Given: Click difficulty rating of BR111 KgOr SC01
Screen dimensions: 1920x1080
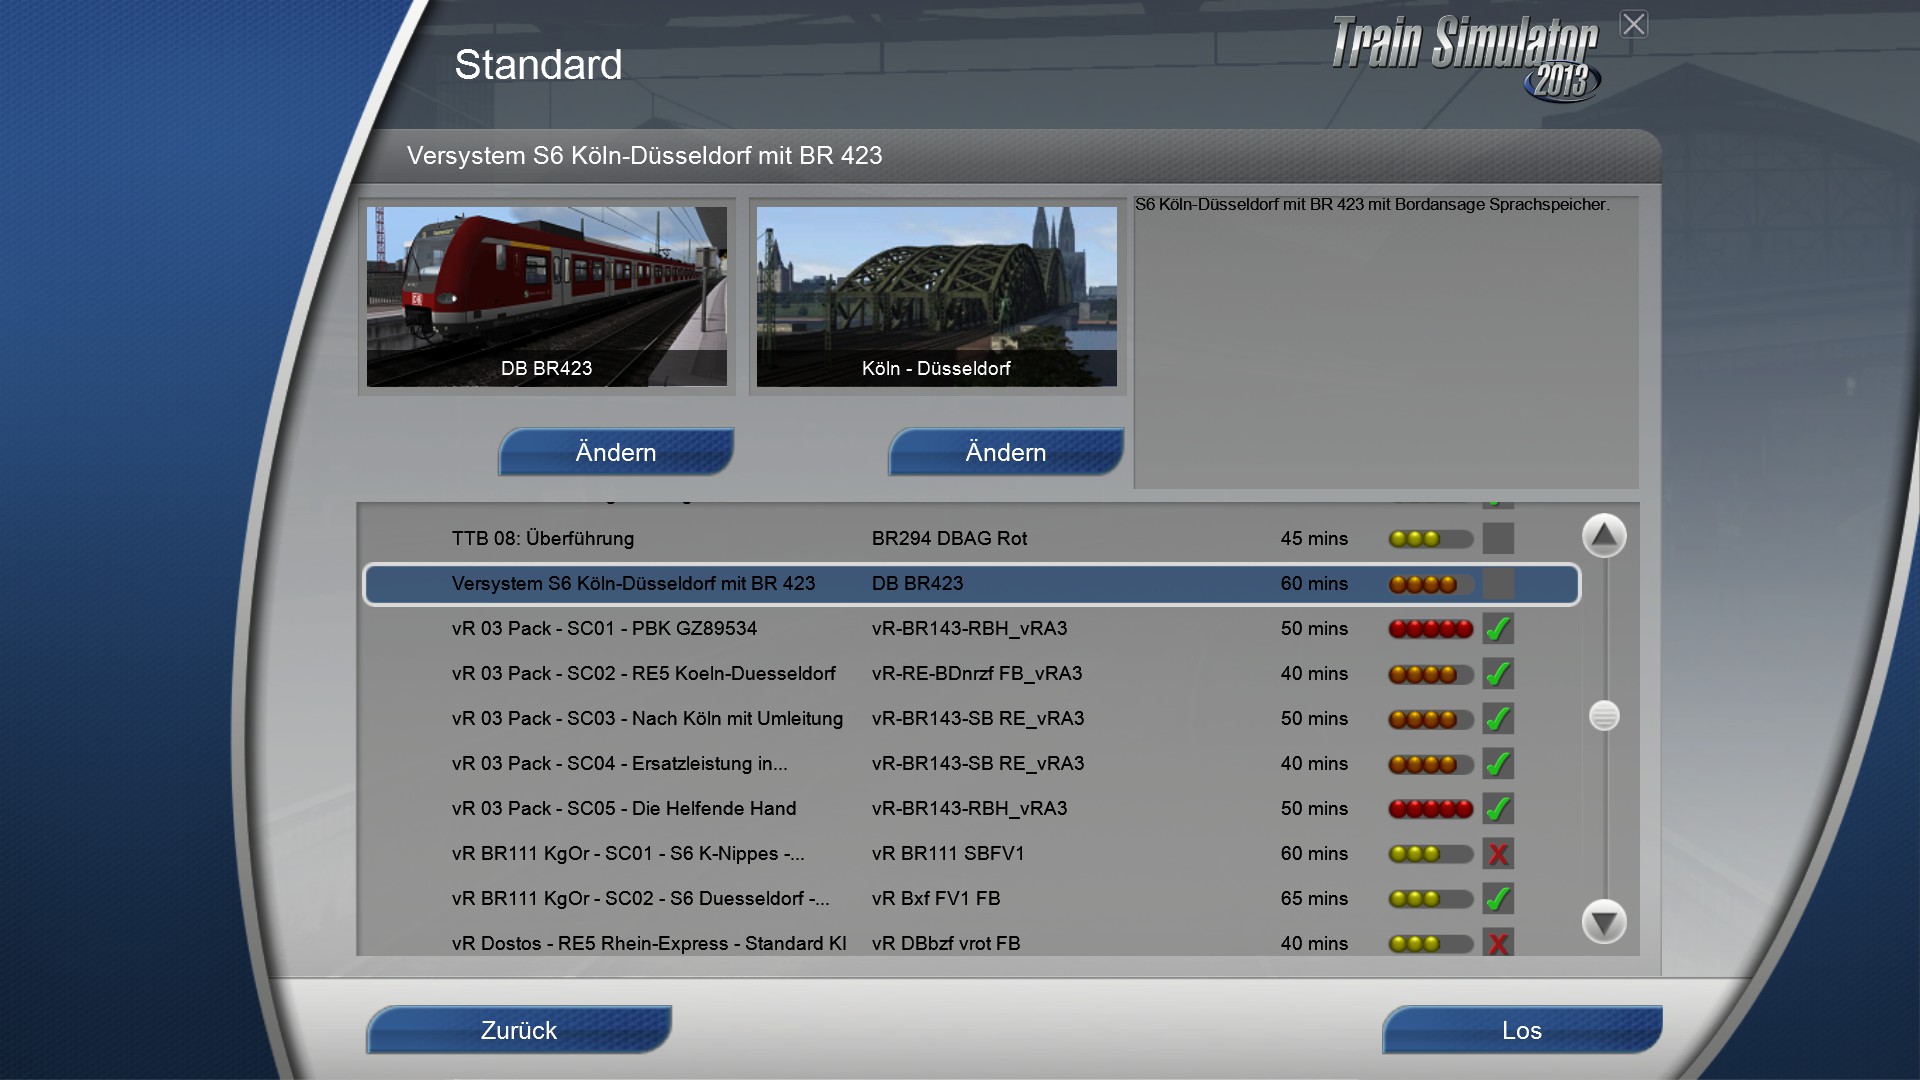Looking at the screenshot, I should [1431, 854].
